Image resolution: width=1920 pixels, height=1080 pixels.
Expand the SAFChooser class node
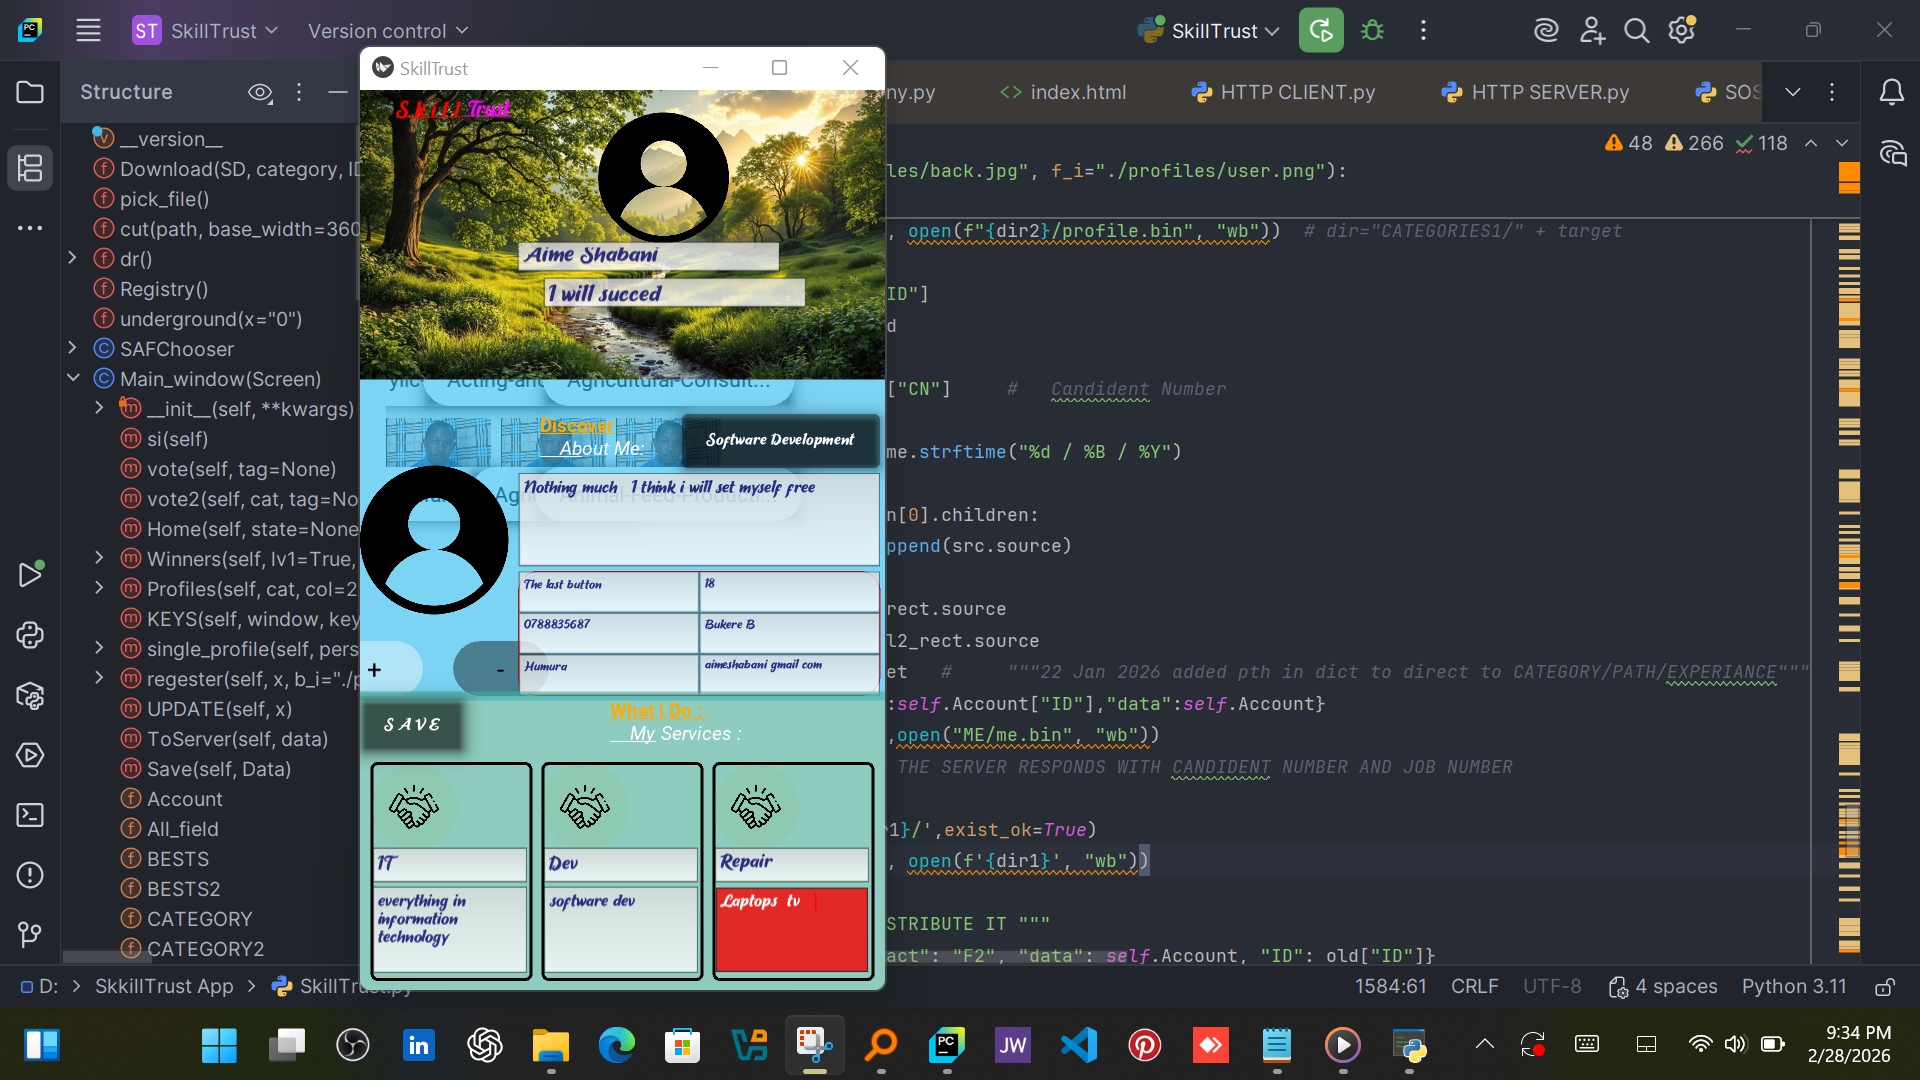[x=72, y=348]
